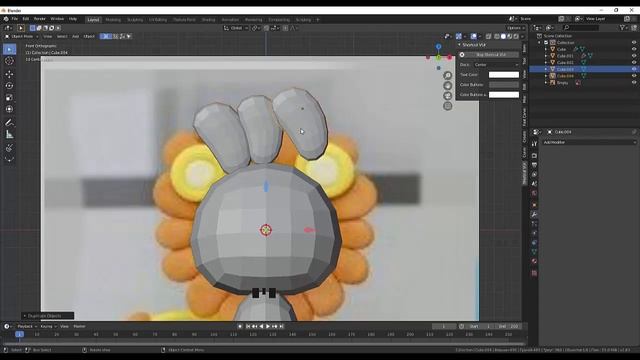Image resolution: width=640 pixels, height=360 pixels.
Task: Open the Global transform orientation dropdown
Action: point(236,28)
